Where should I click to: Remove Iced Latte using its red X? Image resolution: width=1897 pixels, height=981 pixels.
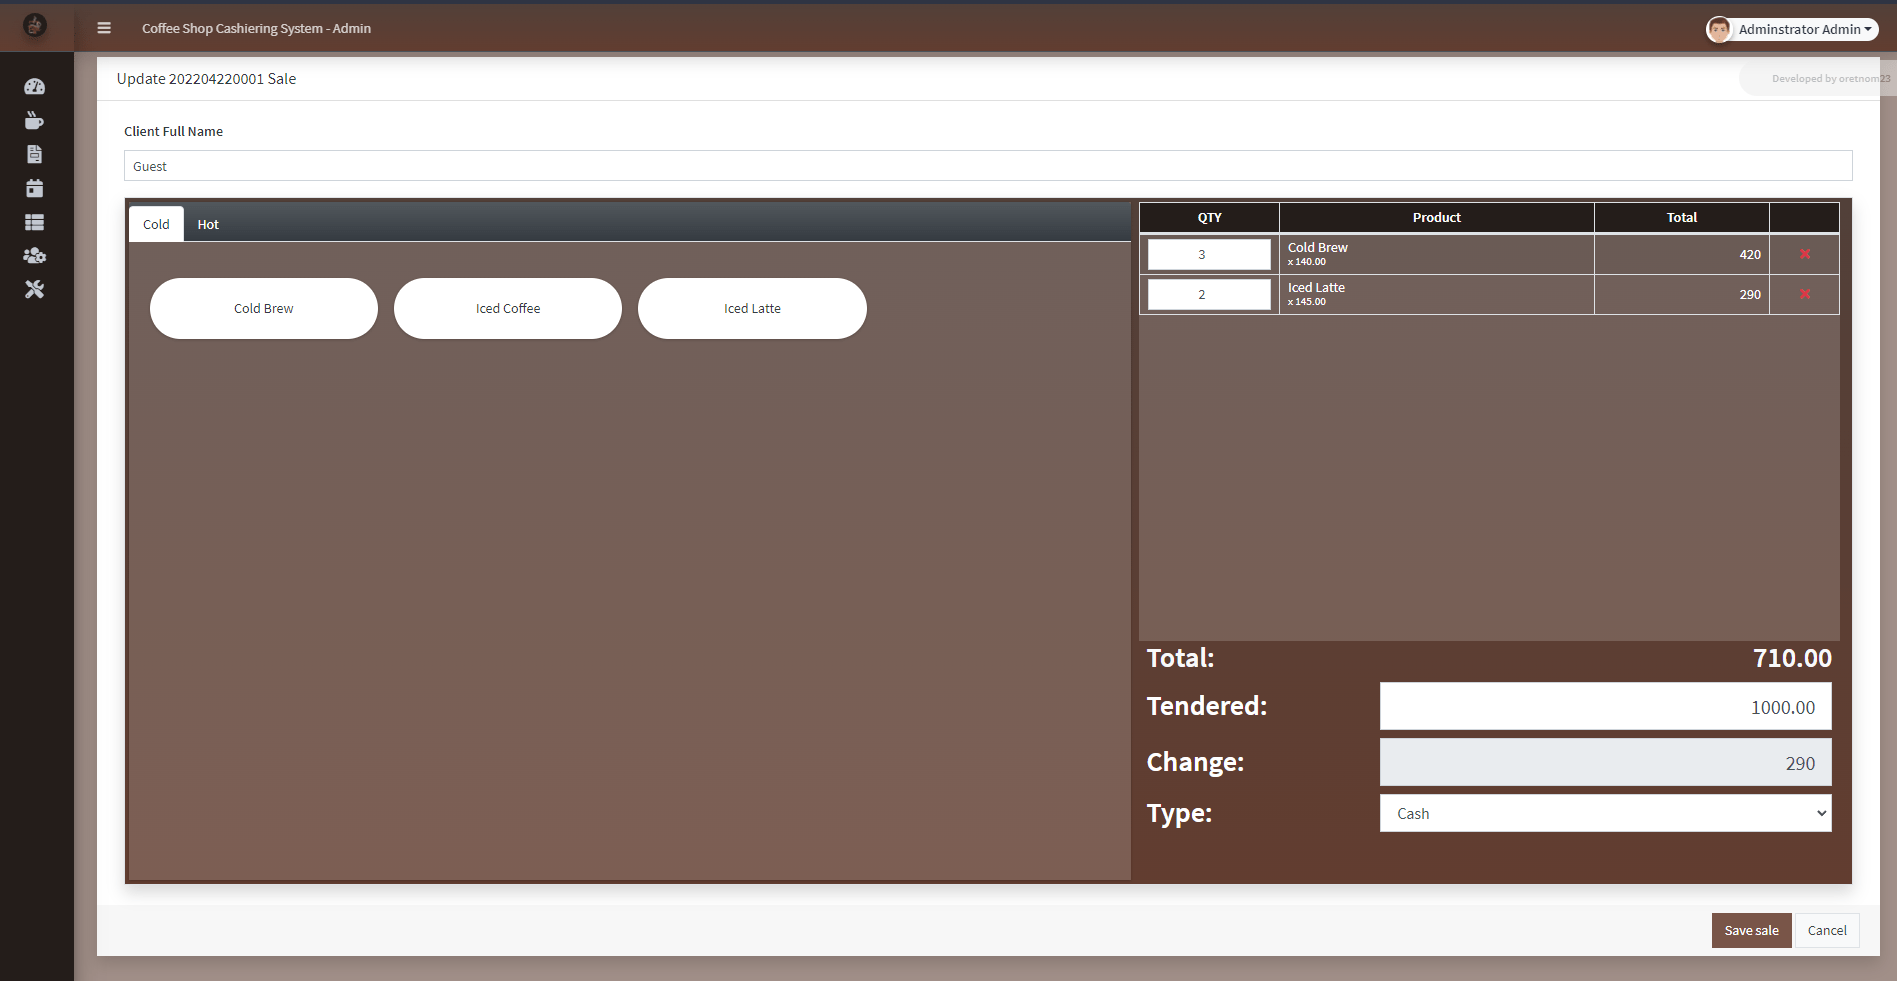[1804, 294]
